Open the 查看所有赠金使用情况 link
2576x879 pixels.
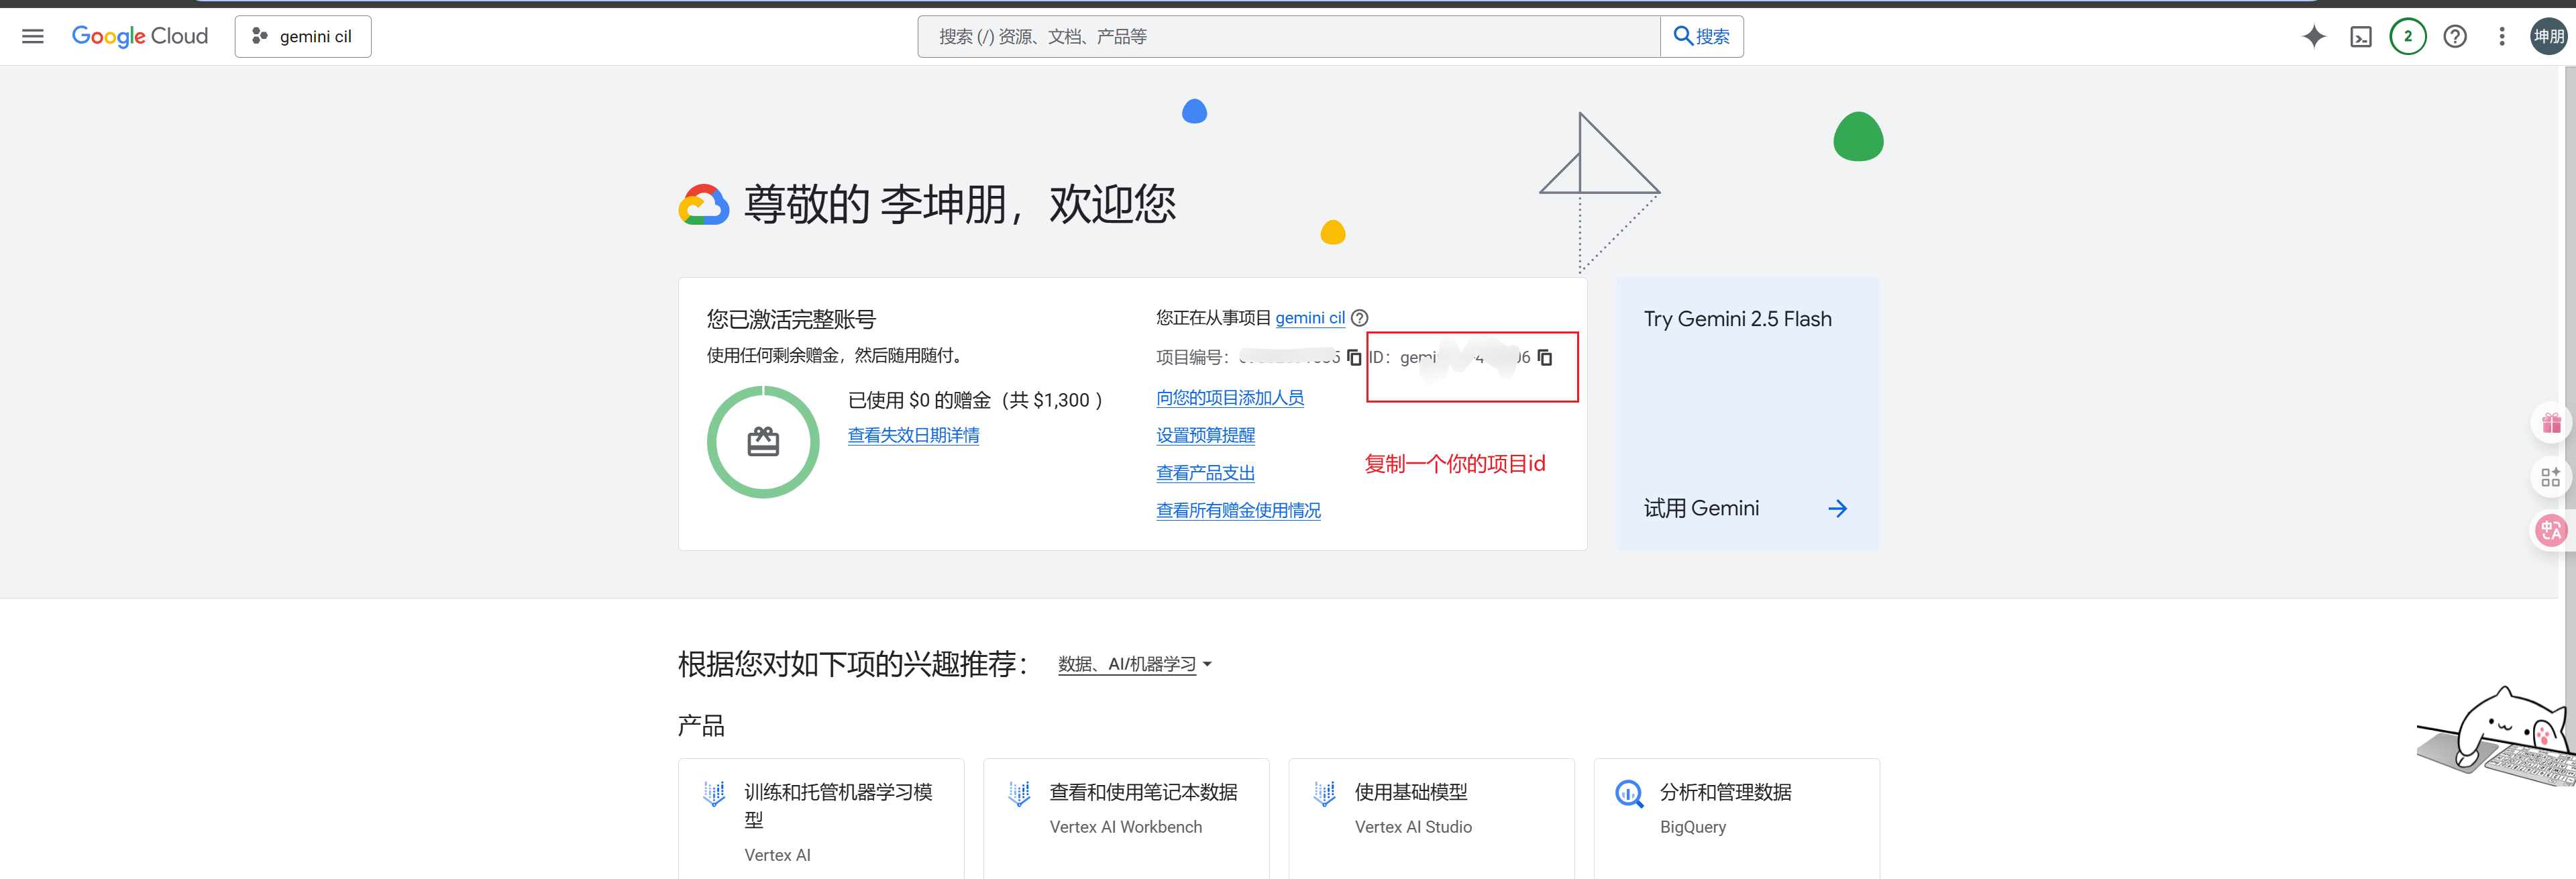[x=1238, y=510]
